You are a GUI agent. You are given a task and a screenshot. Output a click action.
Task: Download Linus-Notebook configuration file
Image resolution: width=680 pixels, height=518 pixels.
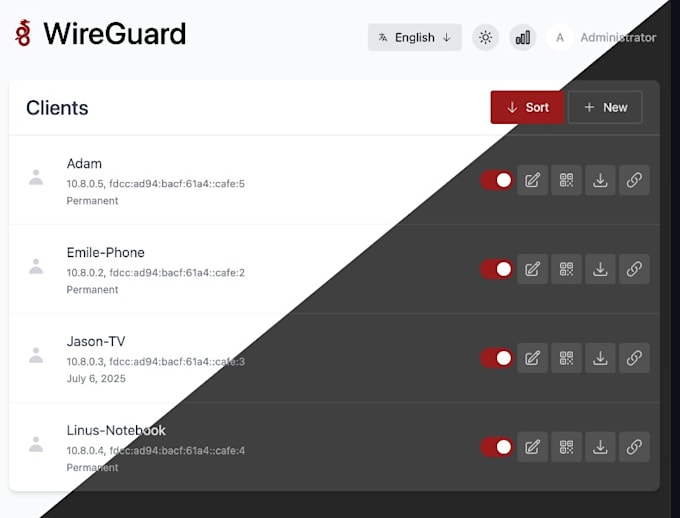[600, 447]
